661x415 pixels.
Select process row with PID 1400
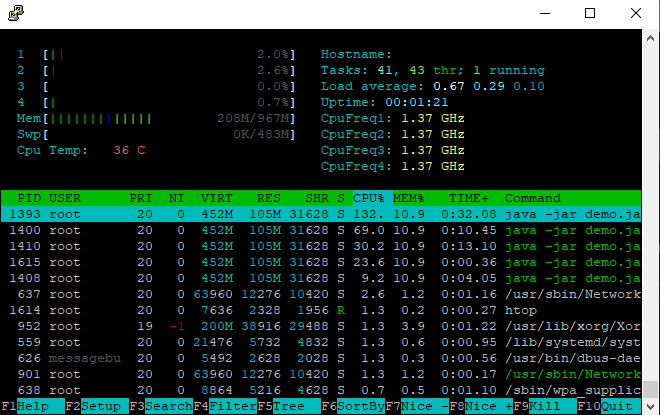click(x=321, y=230)
